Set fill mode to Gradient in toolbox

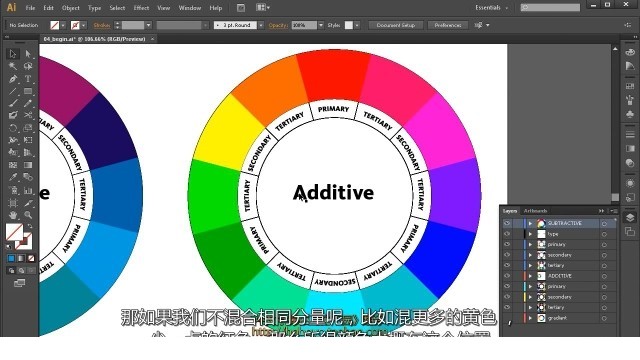click(x=21, y=258)
